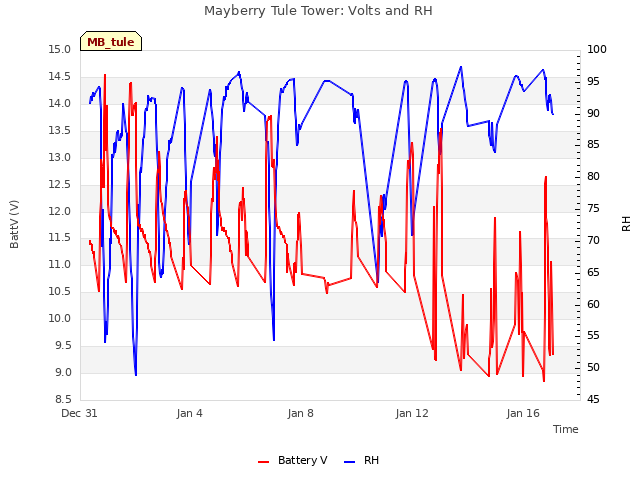Click the 14.5 voltage tick label

pos(60,76)
